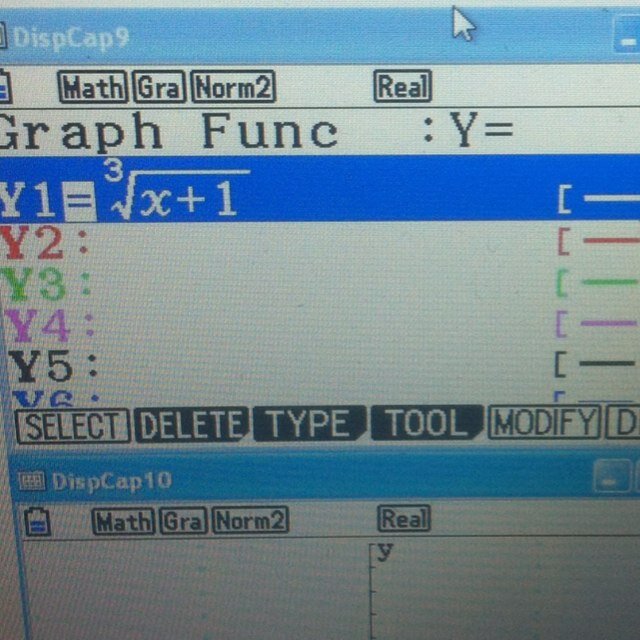Viewport: 640px width, 640px height.
Task: Click Math indicator in DispCap9 status bar
Action: (x=93, y=87)
